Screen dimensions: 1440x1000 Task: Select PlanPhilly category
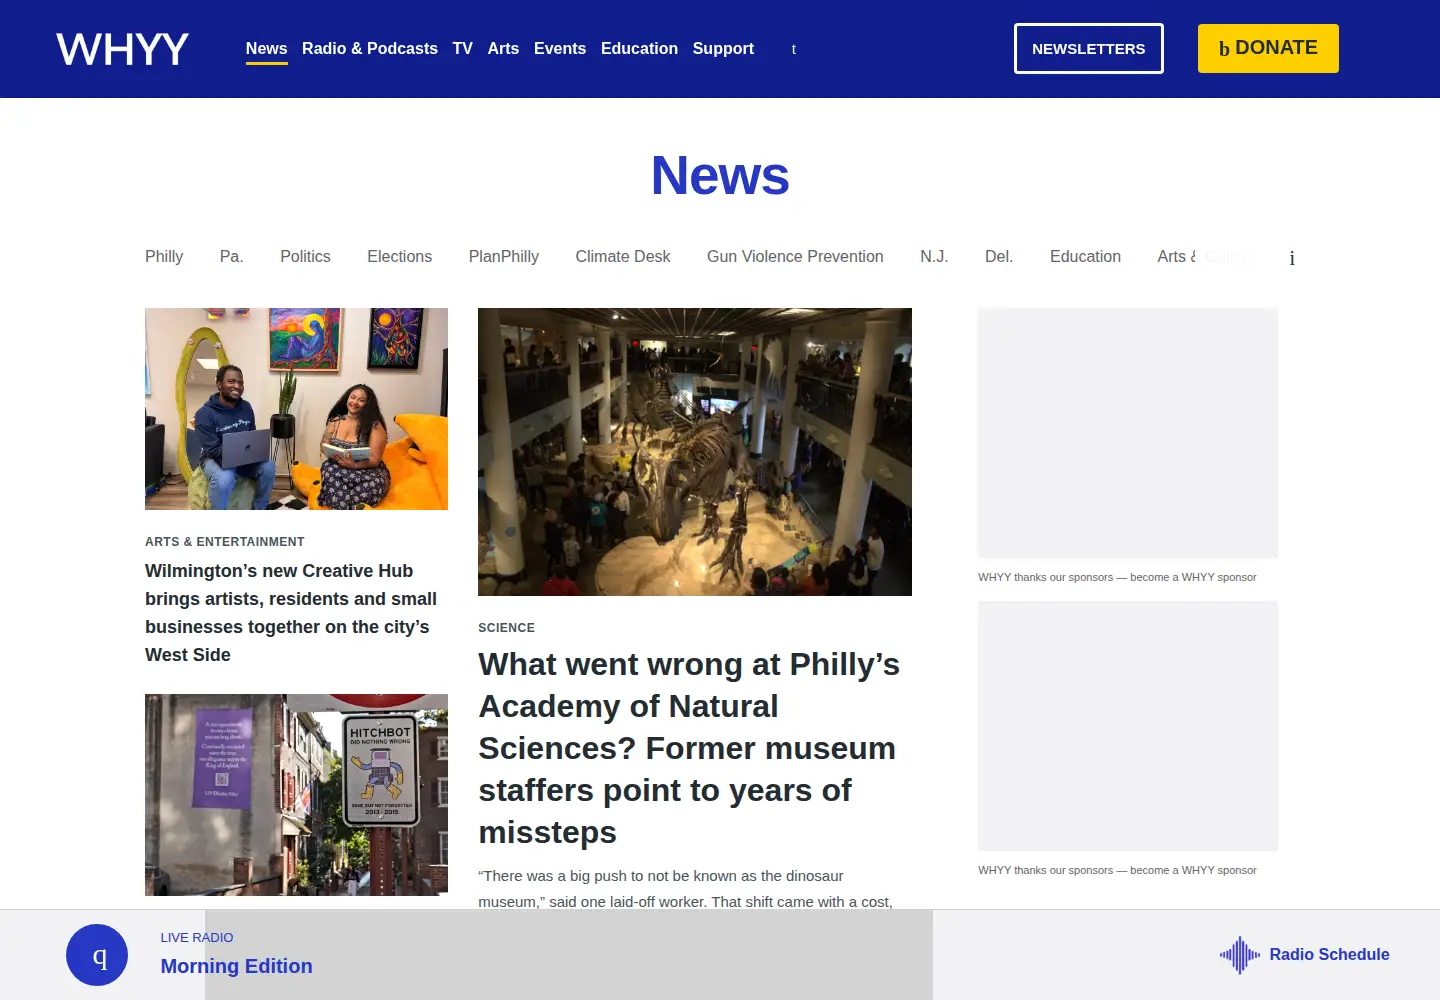pyautogui.click(x=503, y=257)
